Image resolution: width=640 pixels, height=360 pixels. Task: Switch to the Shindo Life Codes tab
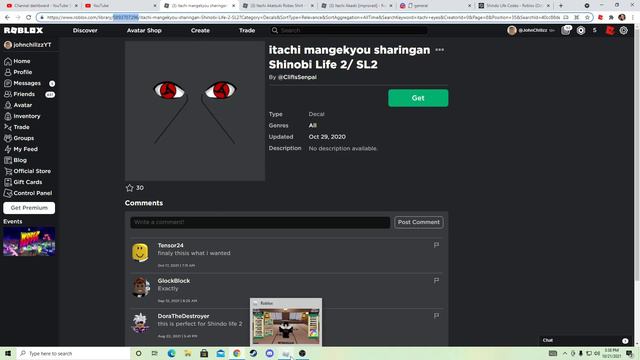[514, 6]
